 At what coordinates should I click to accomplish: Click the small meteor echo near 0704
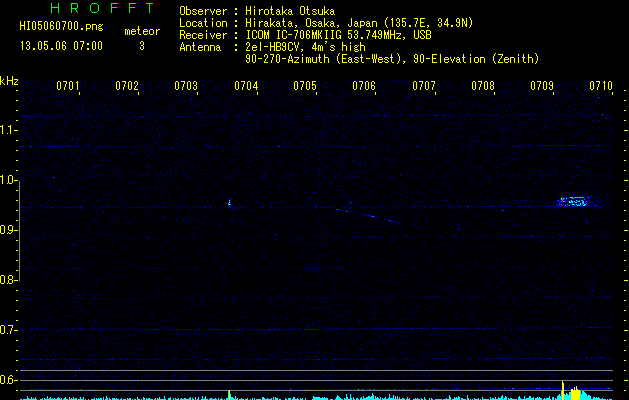[x=229, y=203]
